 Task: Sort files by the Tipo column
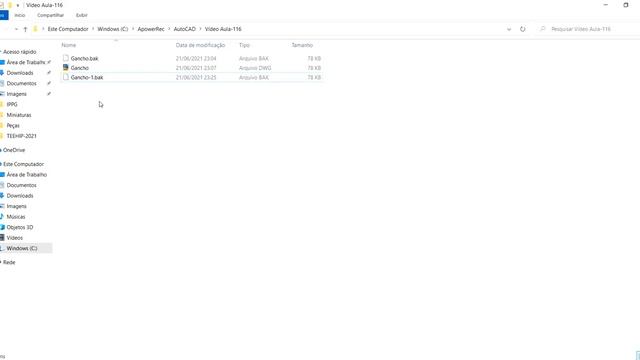tap(244, 45)
